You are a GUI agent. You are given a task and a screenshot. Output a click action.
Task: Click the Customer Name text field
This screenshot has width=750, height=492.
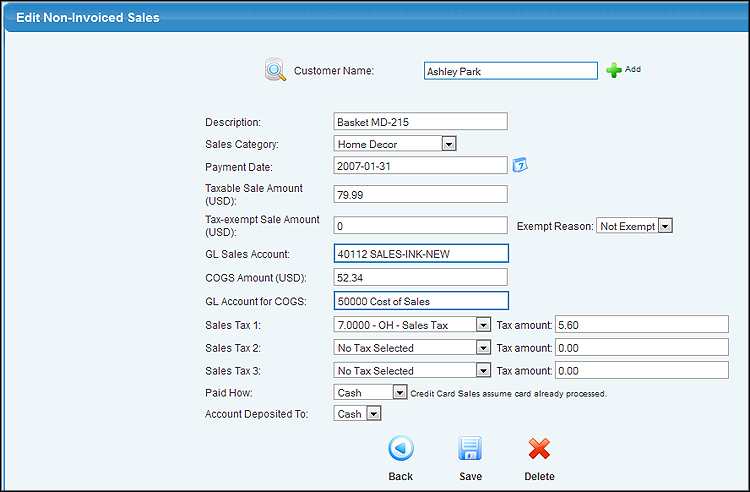pos(510,71)
